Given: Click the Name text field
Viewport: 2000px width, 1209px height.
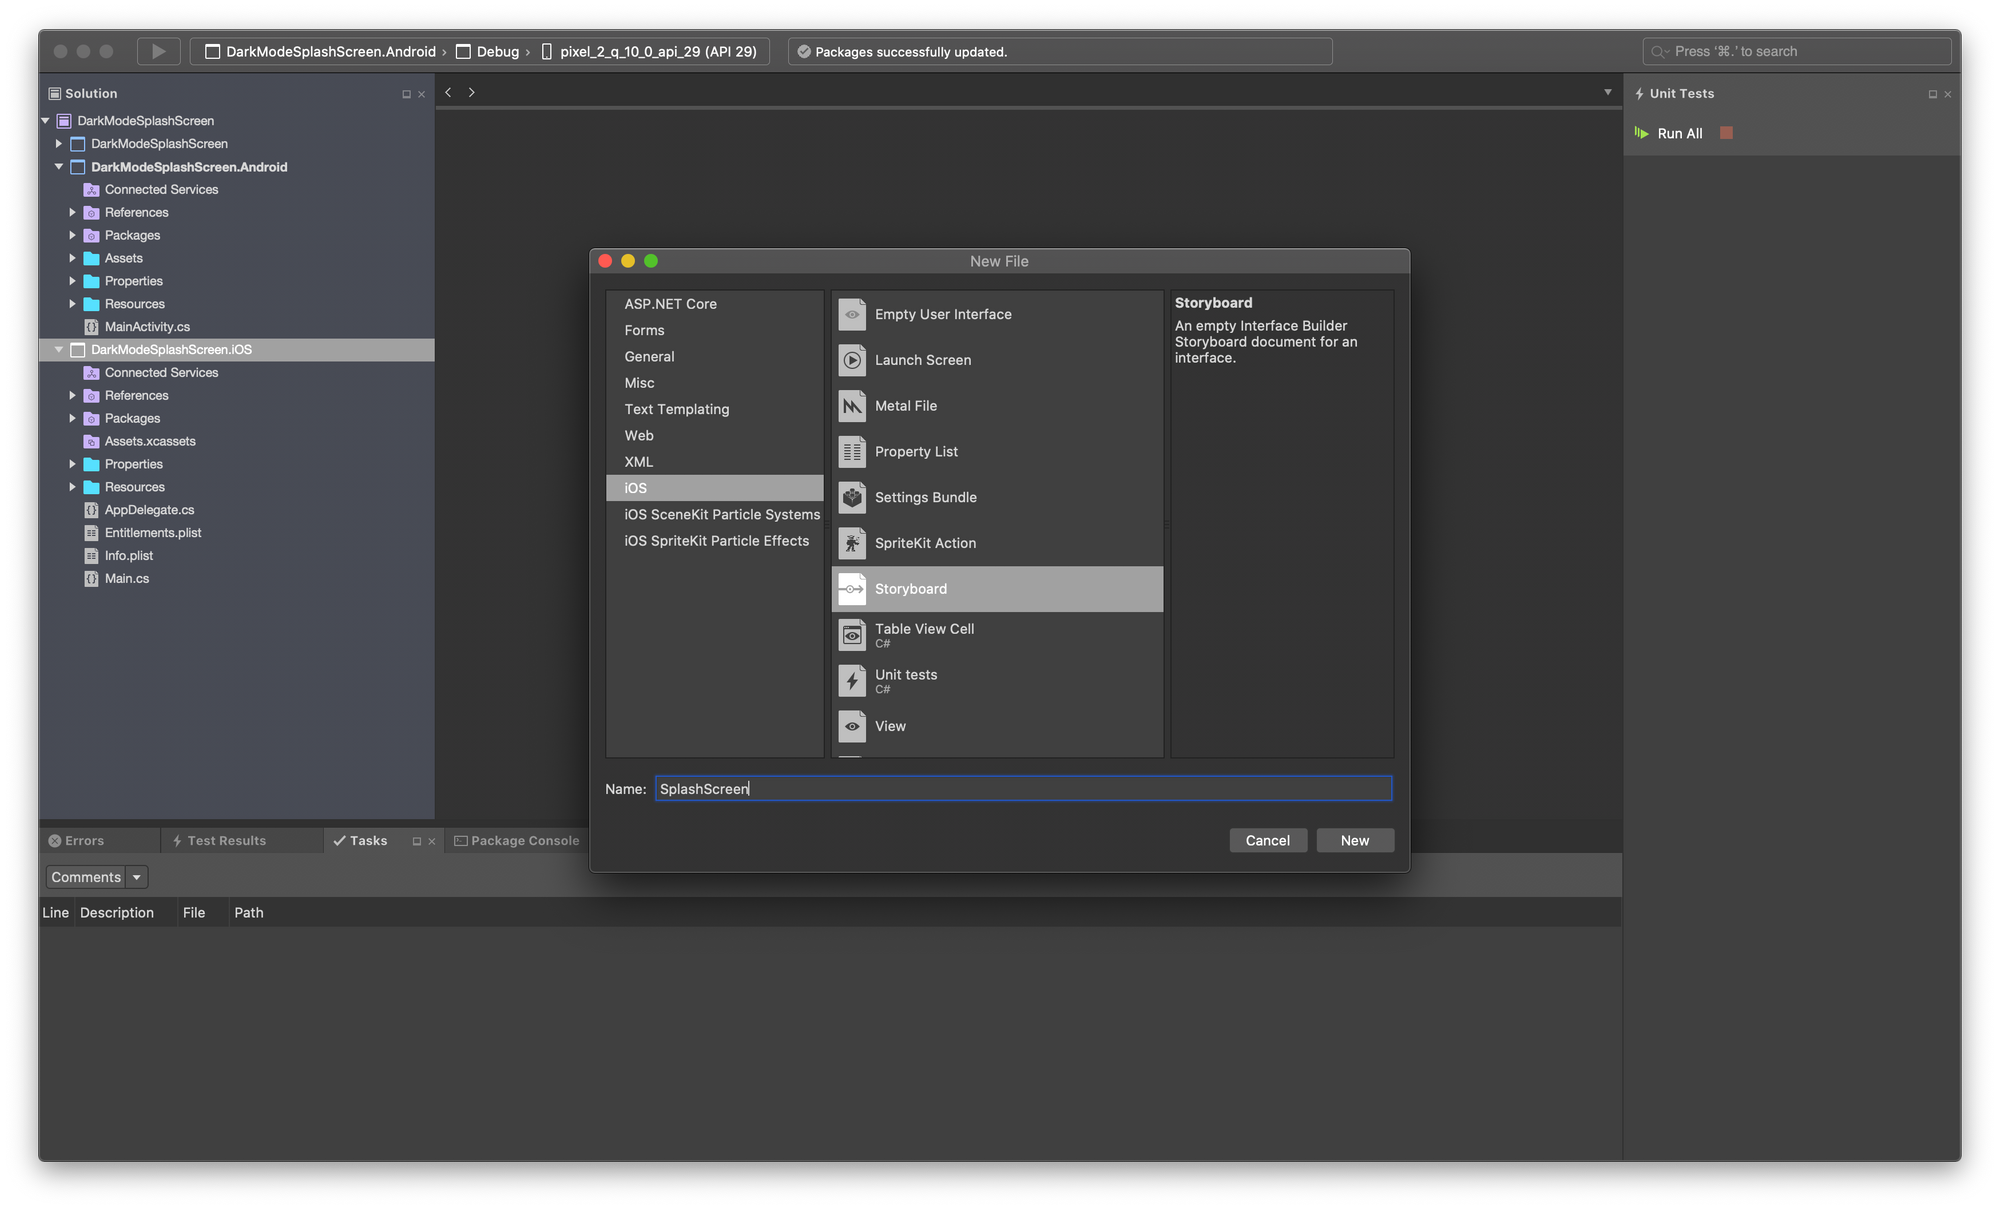Looking at the screenshot, I should click(x=1023, y=789).
